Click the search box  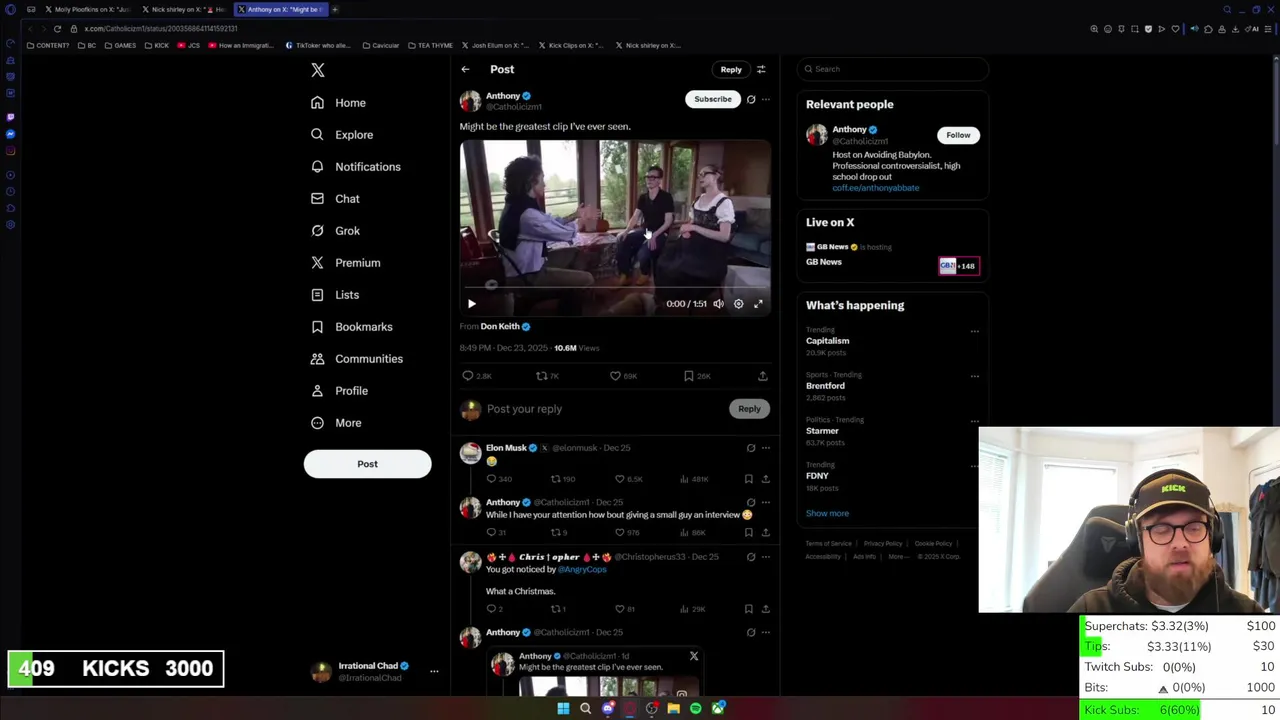(x=893, y=69)
